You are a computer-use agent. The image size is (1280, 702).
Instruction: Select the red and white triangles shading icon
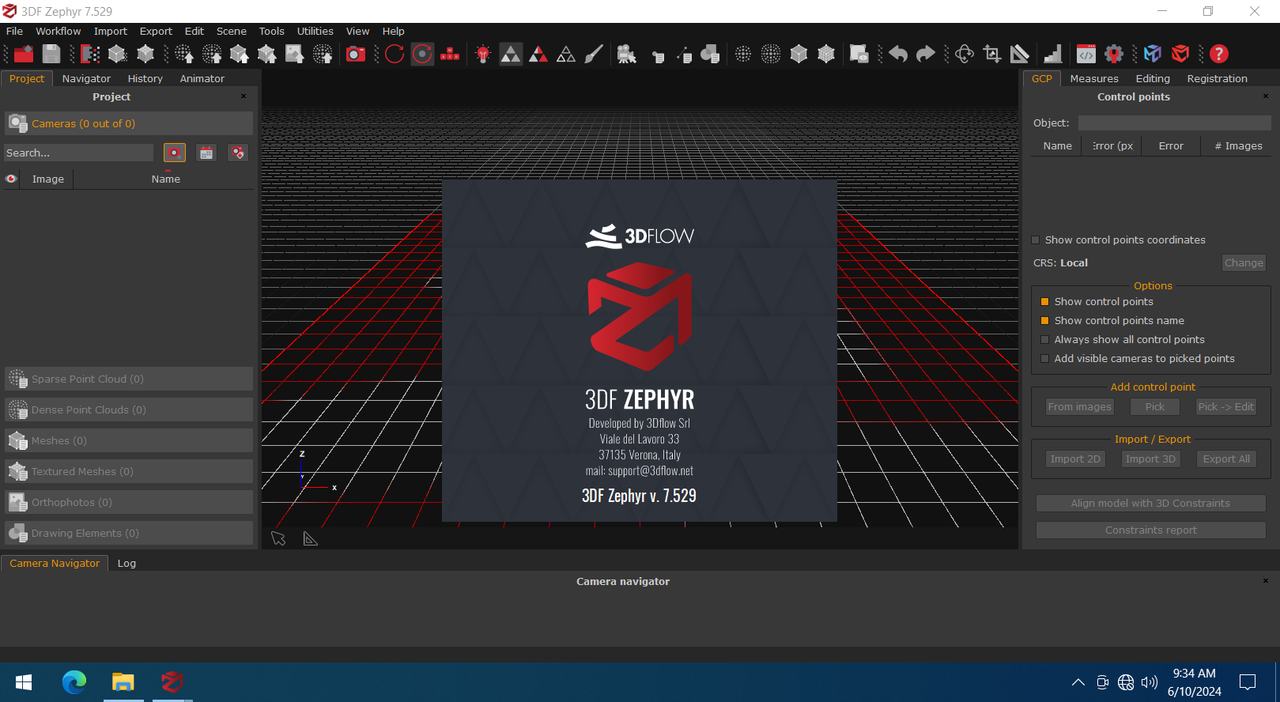[538, 54]
